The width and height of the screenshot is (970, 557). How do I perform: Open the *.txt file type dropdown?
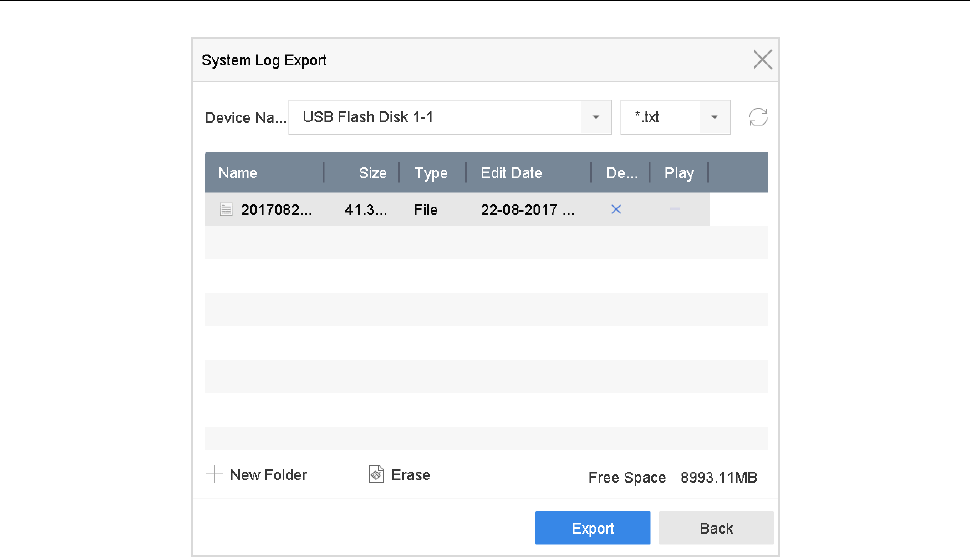[x=714, y=118]
